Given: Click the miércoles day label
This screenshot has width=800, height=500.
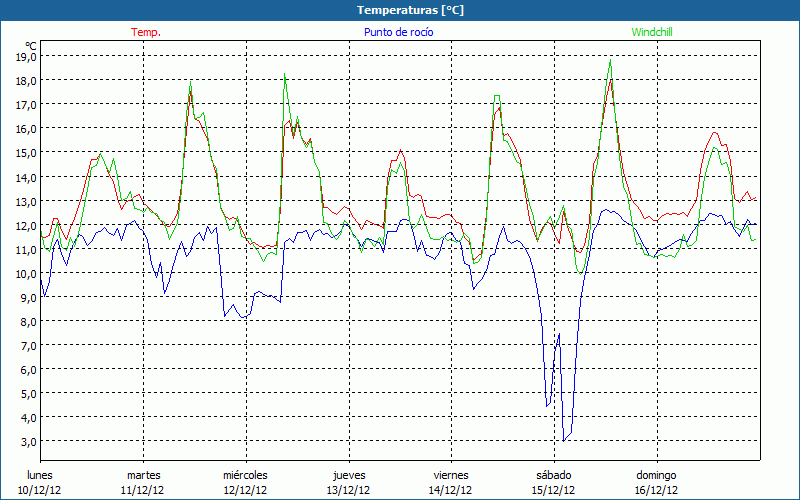Looking at the screenshot, I should [x=245, y=475].
